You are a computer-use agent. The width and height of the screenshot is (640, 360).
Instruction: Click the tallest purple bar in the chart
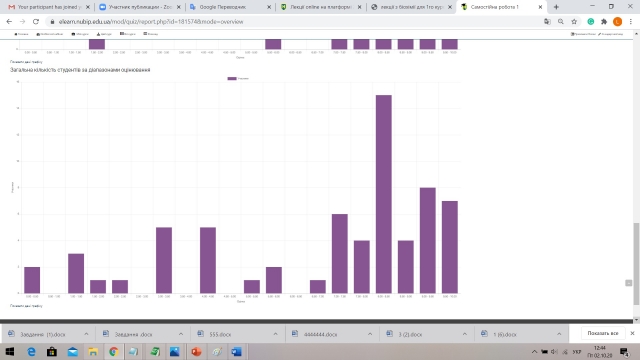(x=384, y=194)
